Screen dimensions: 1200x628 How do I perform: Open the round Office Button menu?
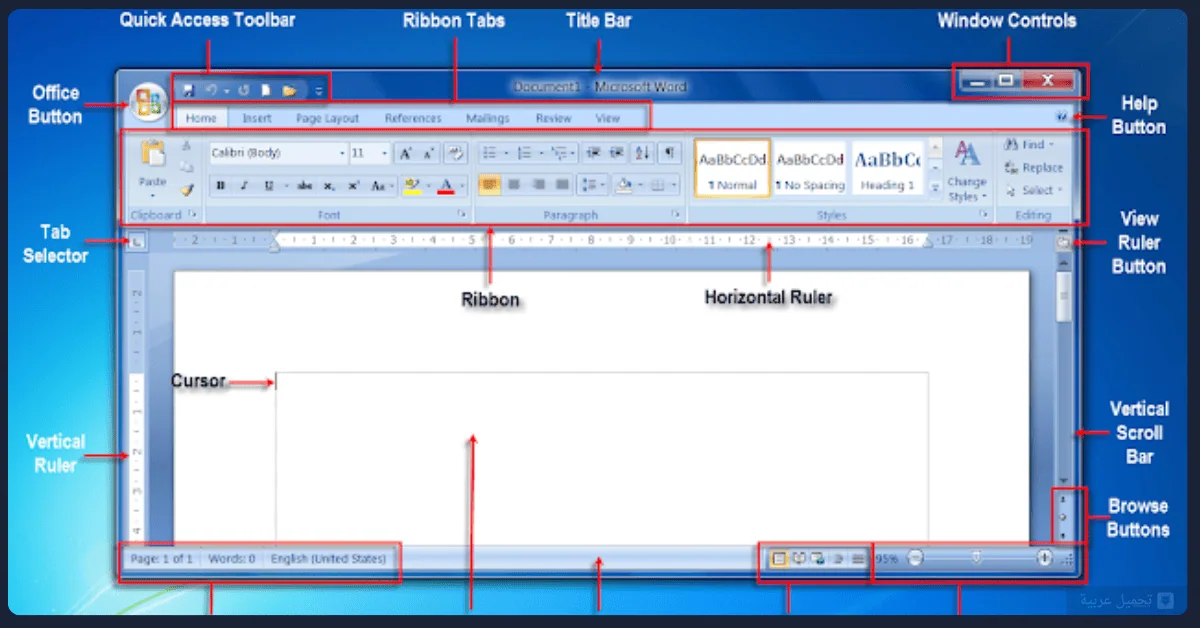(149, 102)
